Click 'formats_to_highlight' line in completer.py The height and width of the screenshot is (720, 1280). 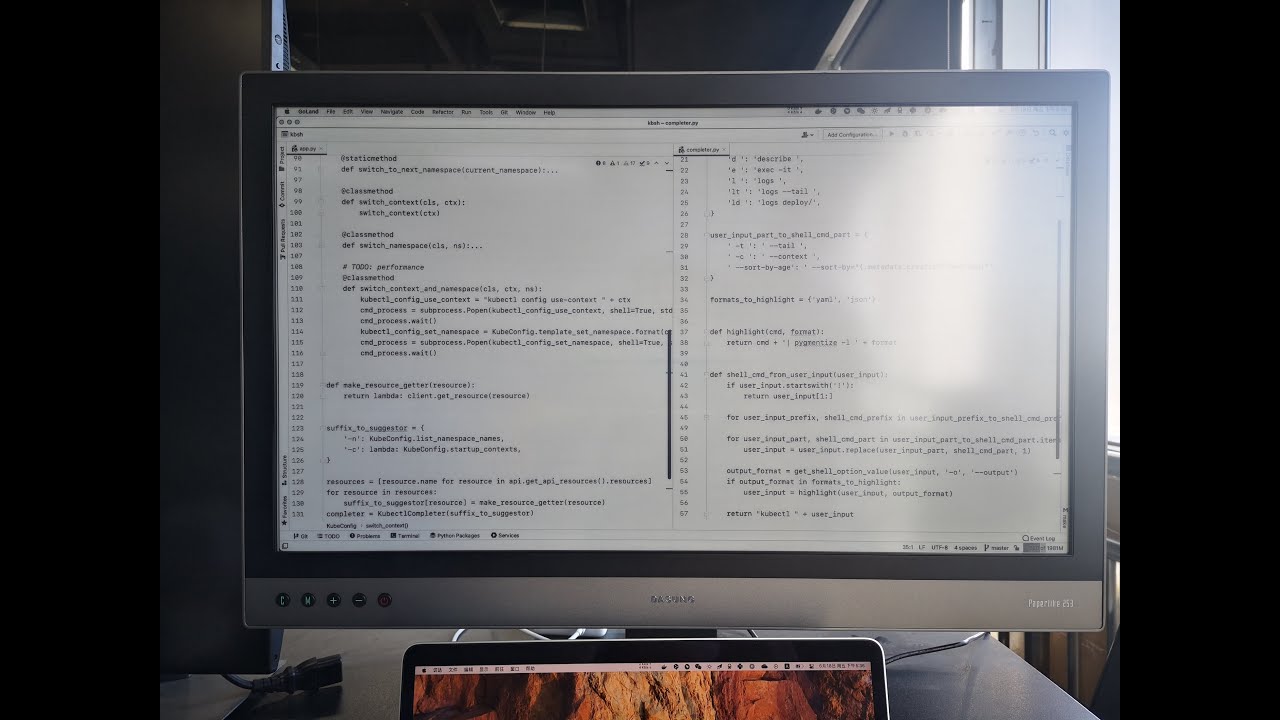point(793,299)
